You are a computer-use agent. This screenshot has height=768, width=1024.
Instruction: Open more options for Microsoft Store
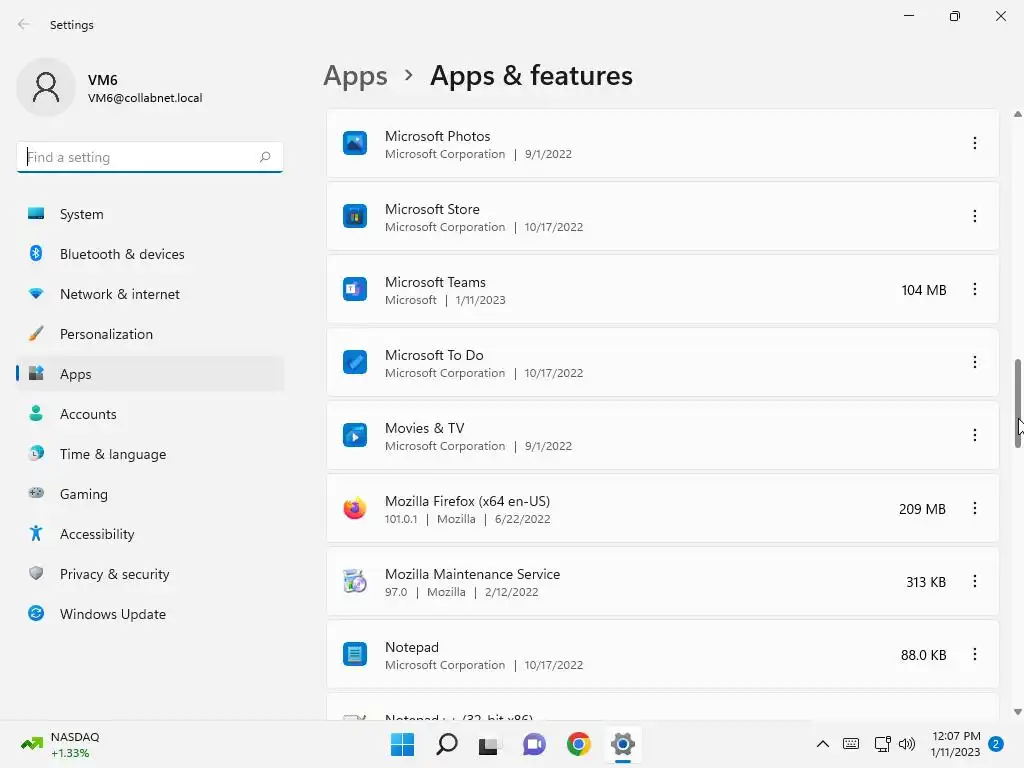pyautogui.click(x=975, y=216)
